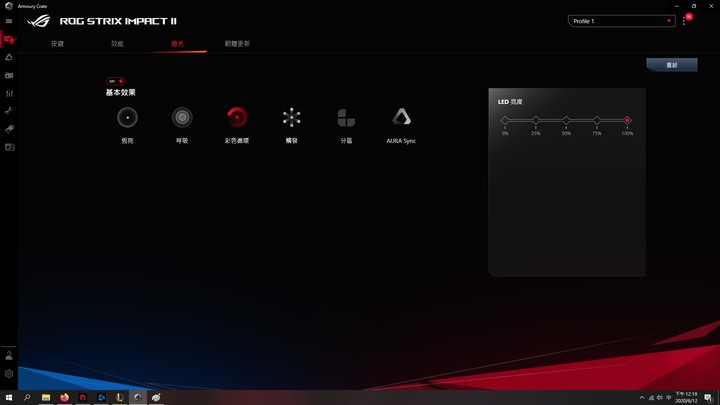Screen dimensions: 720x405
Task: Open the AURA Sync triangle sidebar icon
Action: tap(9, 57)
